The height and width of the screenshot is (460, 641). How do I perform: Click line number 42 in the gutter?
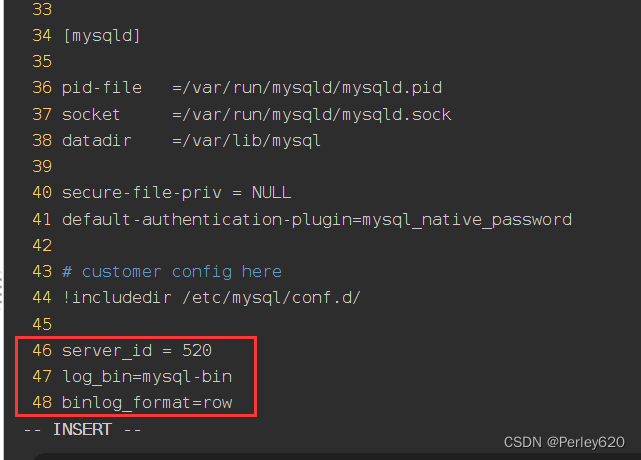[x=41, y=245]
